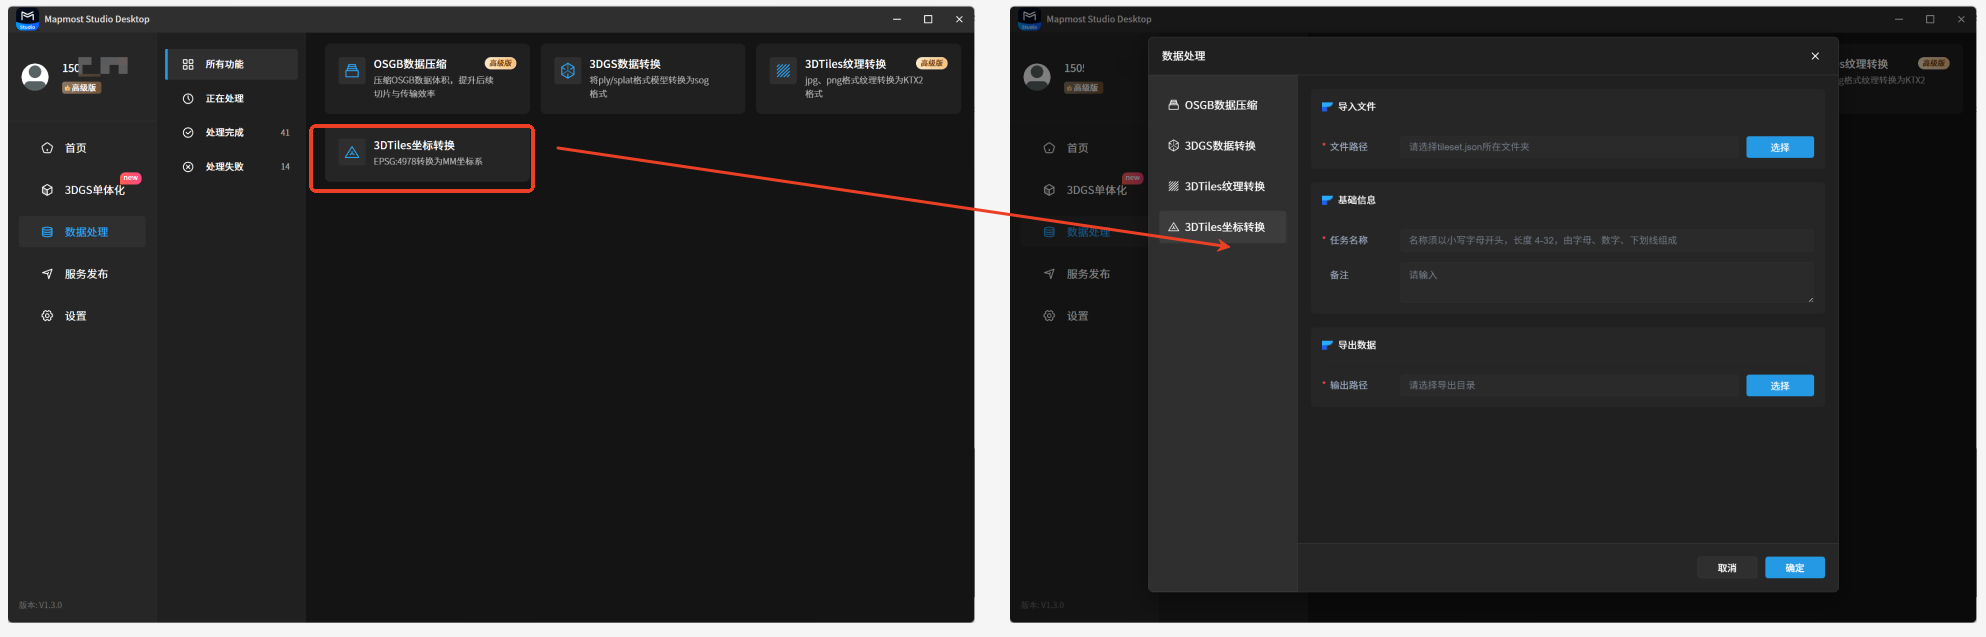
Task: Click the 备注 text area
Action: click(1607, 282)
